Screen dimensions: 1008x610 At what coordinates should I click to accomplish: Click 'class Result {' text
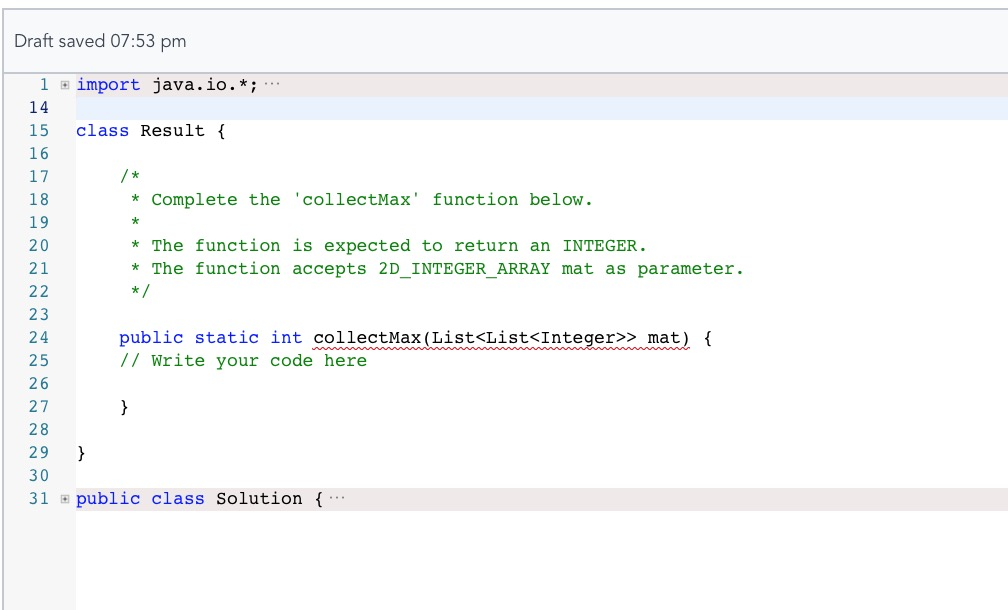(151, 130)
